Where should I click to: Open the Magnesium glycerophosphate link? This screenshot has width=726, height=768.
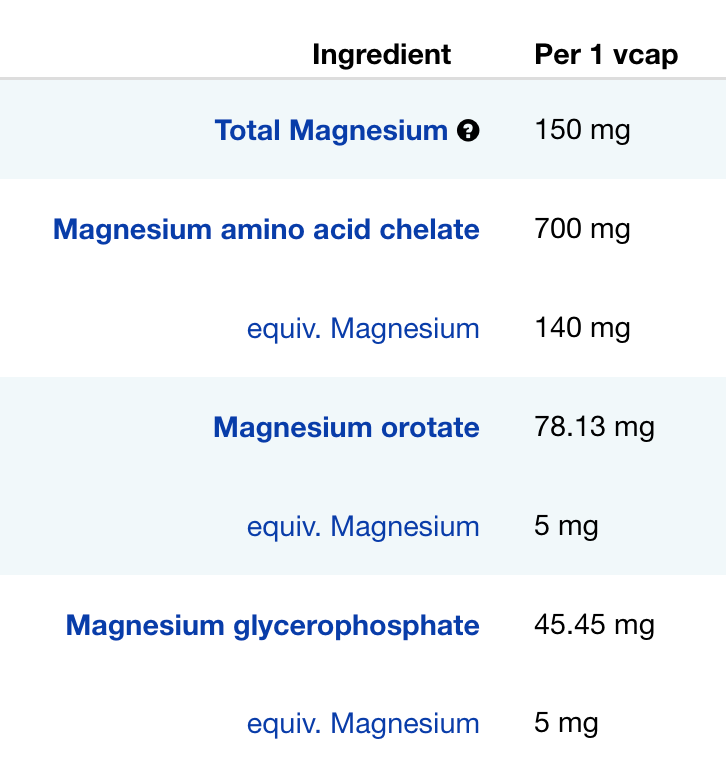pyautogui.click(x=272, y=626)
